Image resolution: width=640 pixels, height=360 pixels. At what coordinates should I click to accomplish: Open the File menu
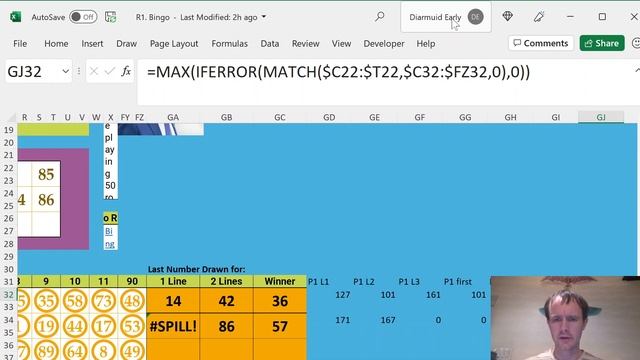(20, 43)
